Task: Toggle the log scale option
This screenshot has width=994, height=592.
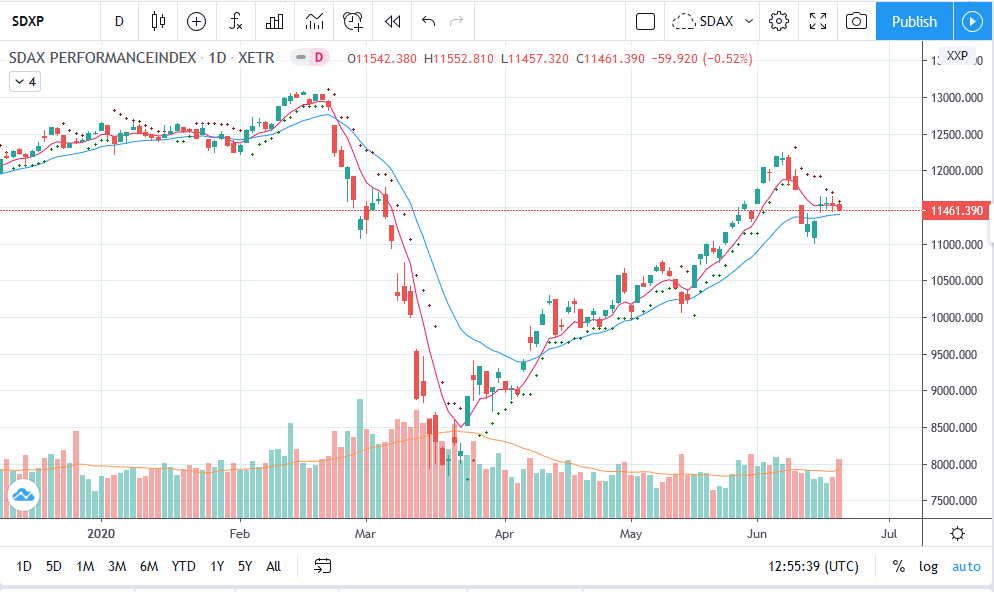Action: pyautogui.click(x=928, y=567)
